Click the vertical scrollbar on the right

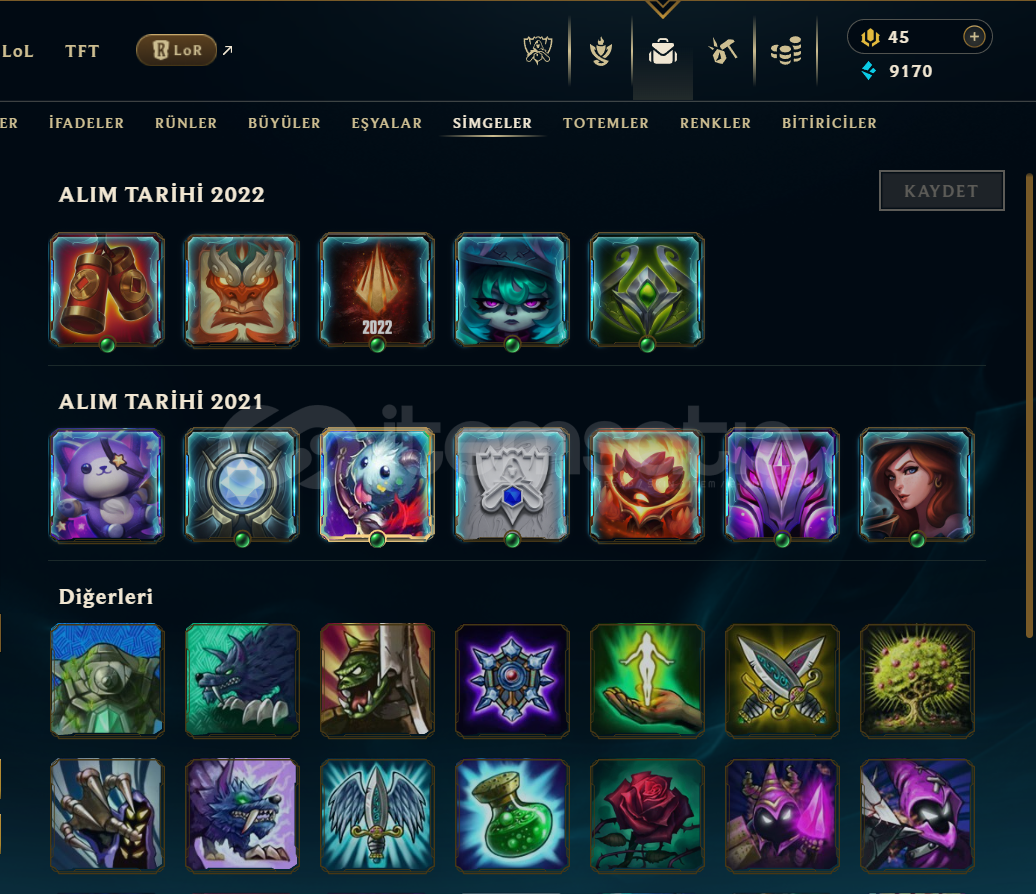[x=1029, y=405]
